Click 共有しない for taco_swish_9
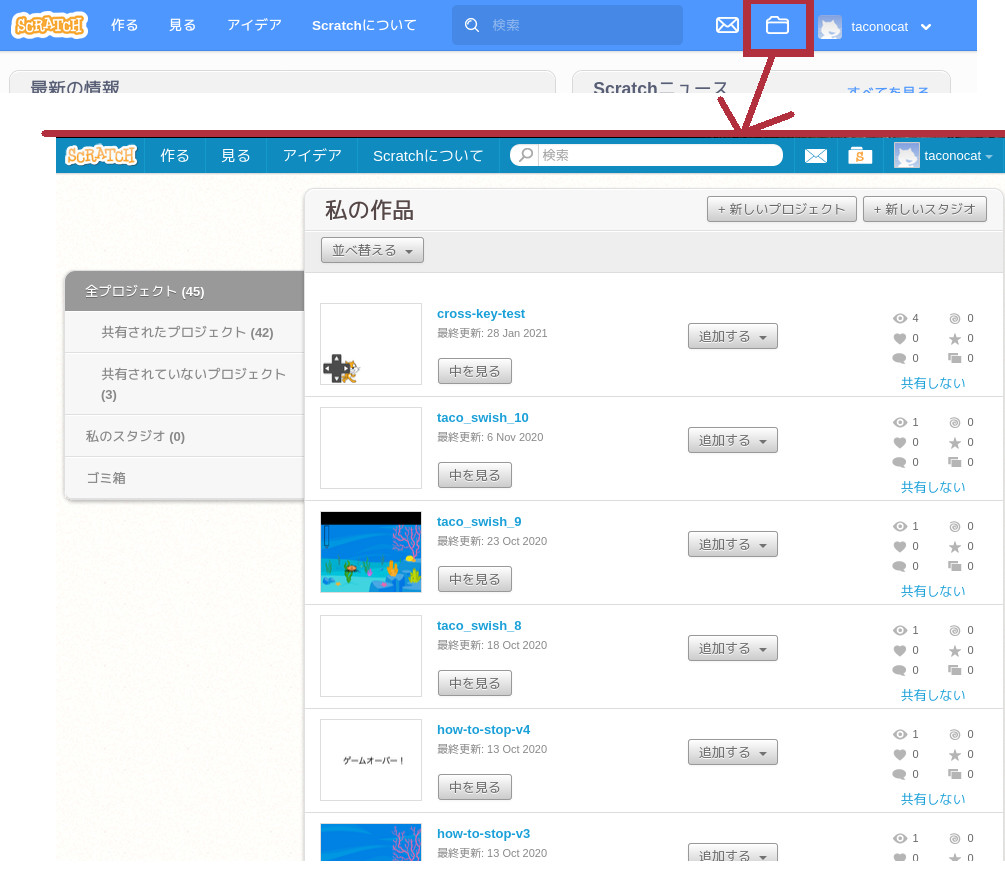1005x870 pixels. tap(933, 590)
